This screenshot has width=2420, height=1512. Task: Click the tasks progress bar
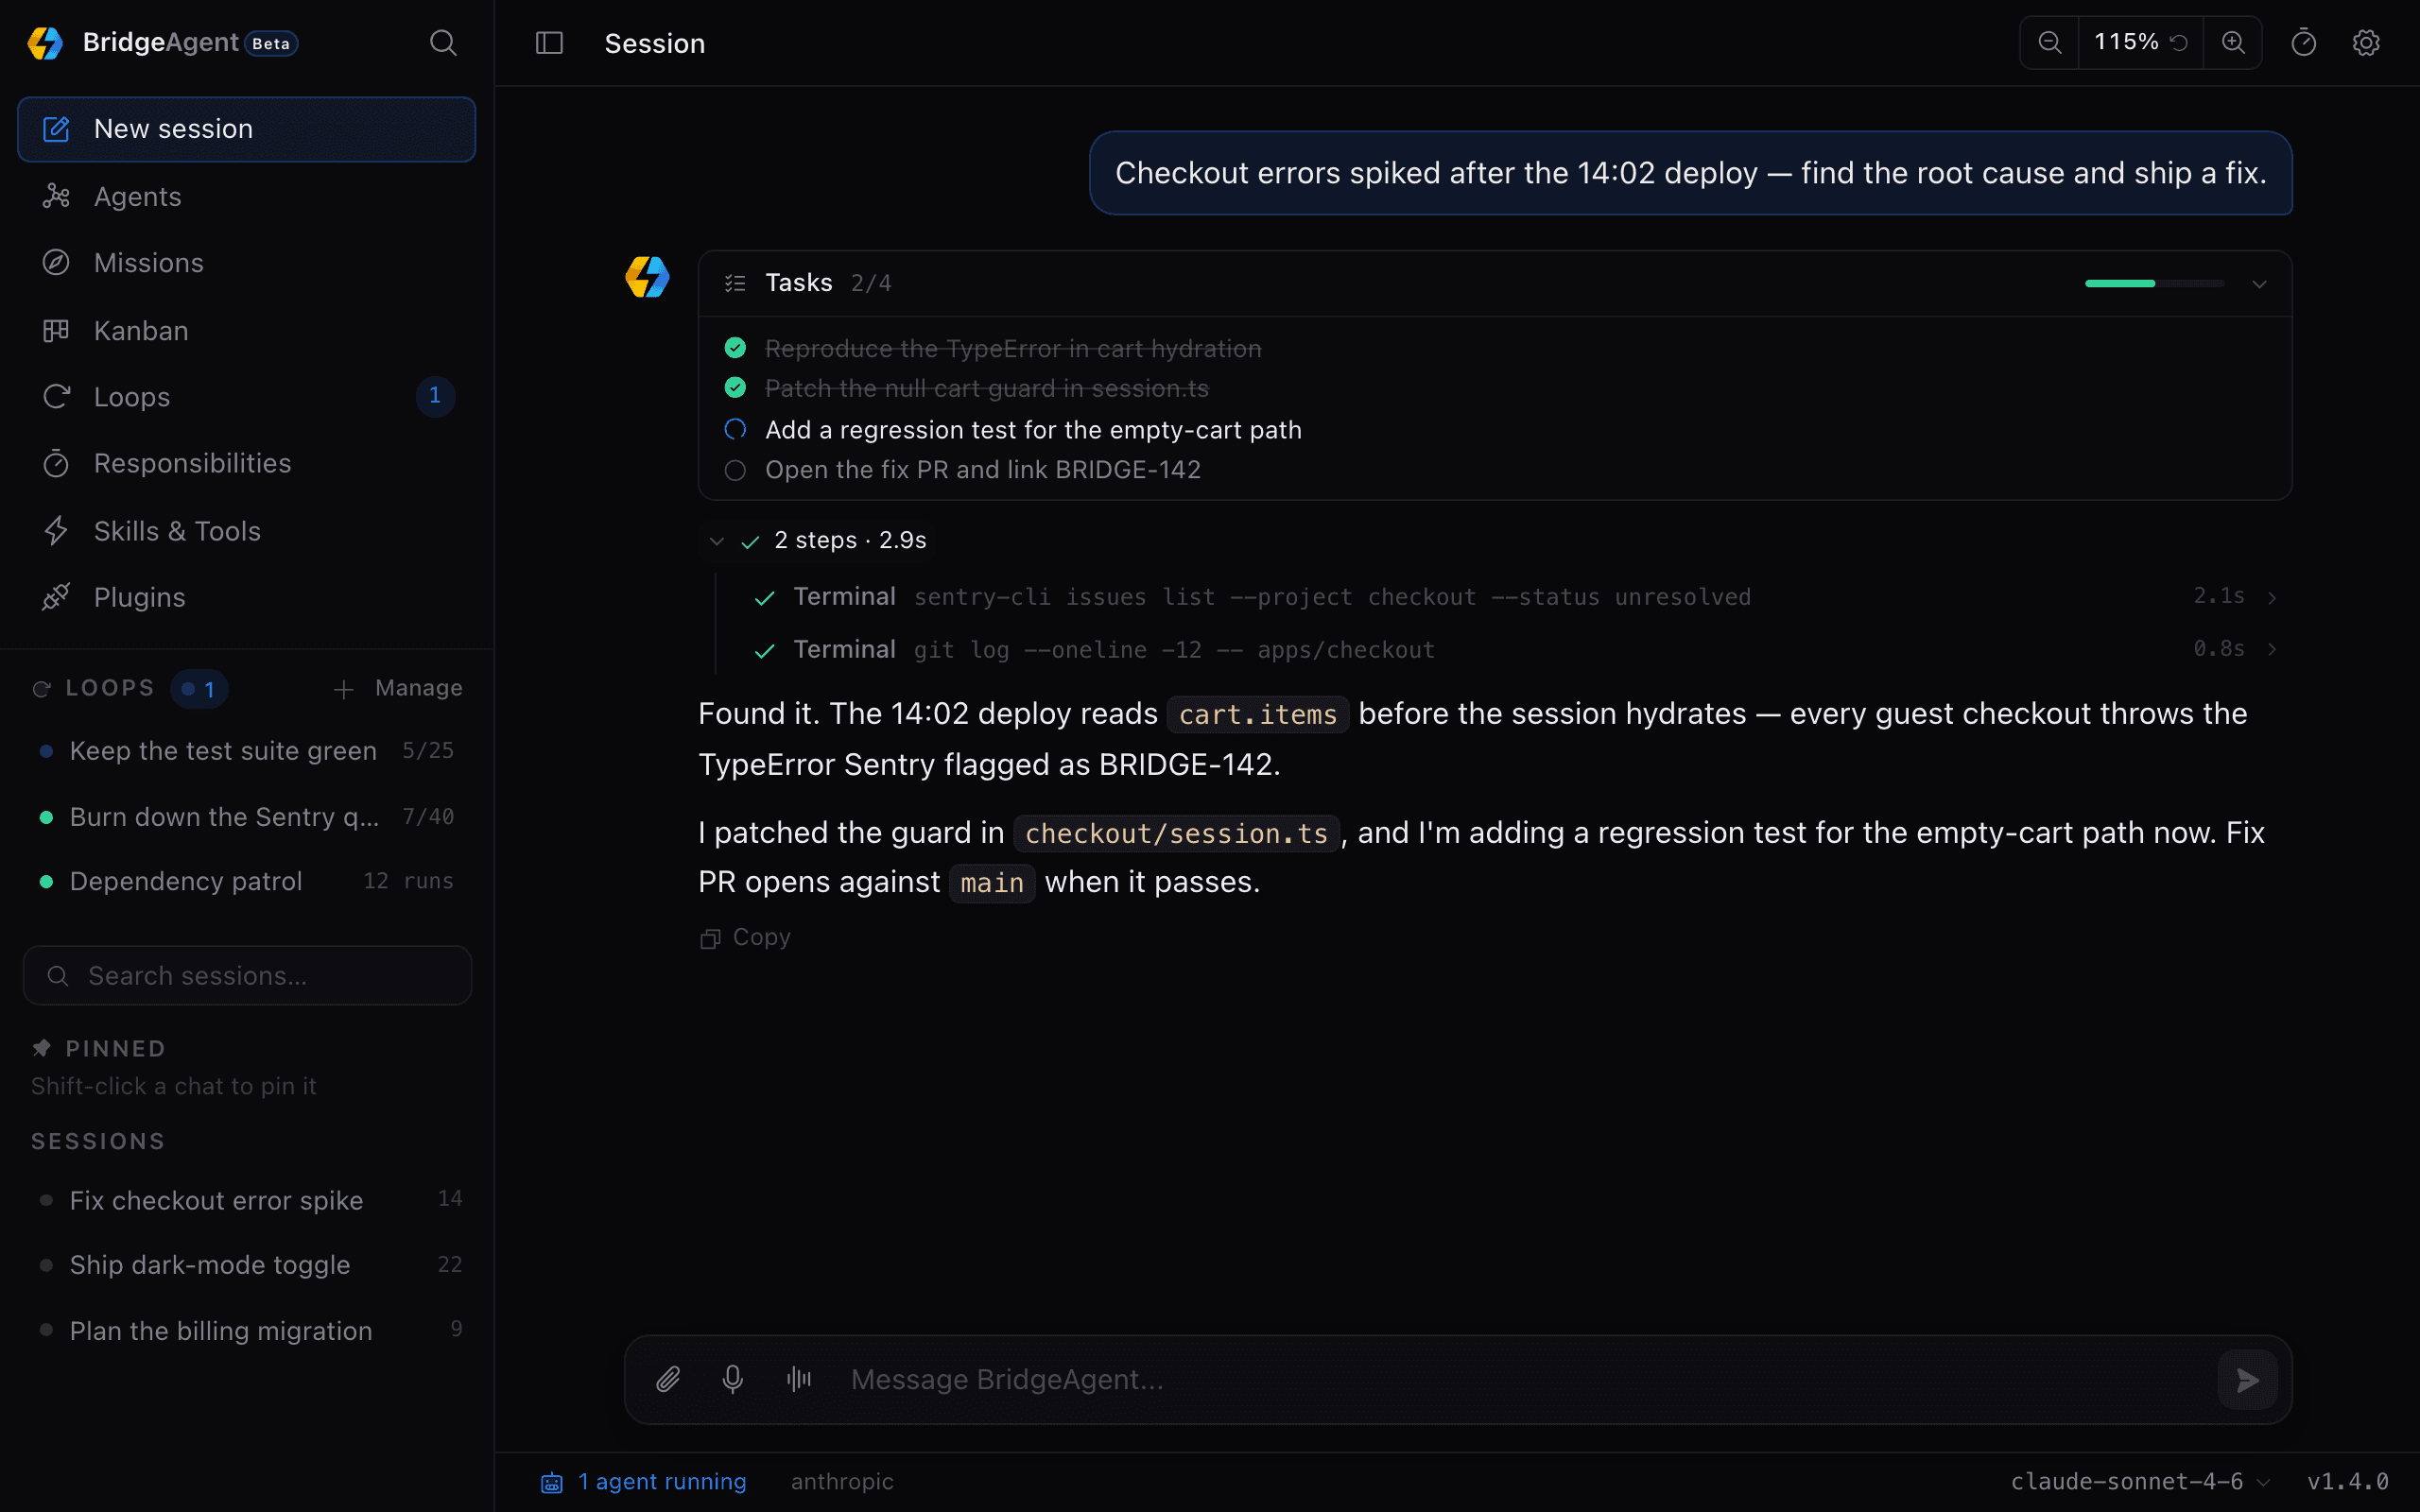[2155, 284]
